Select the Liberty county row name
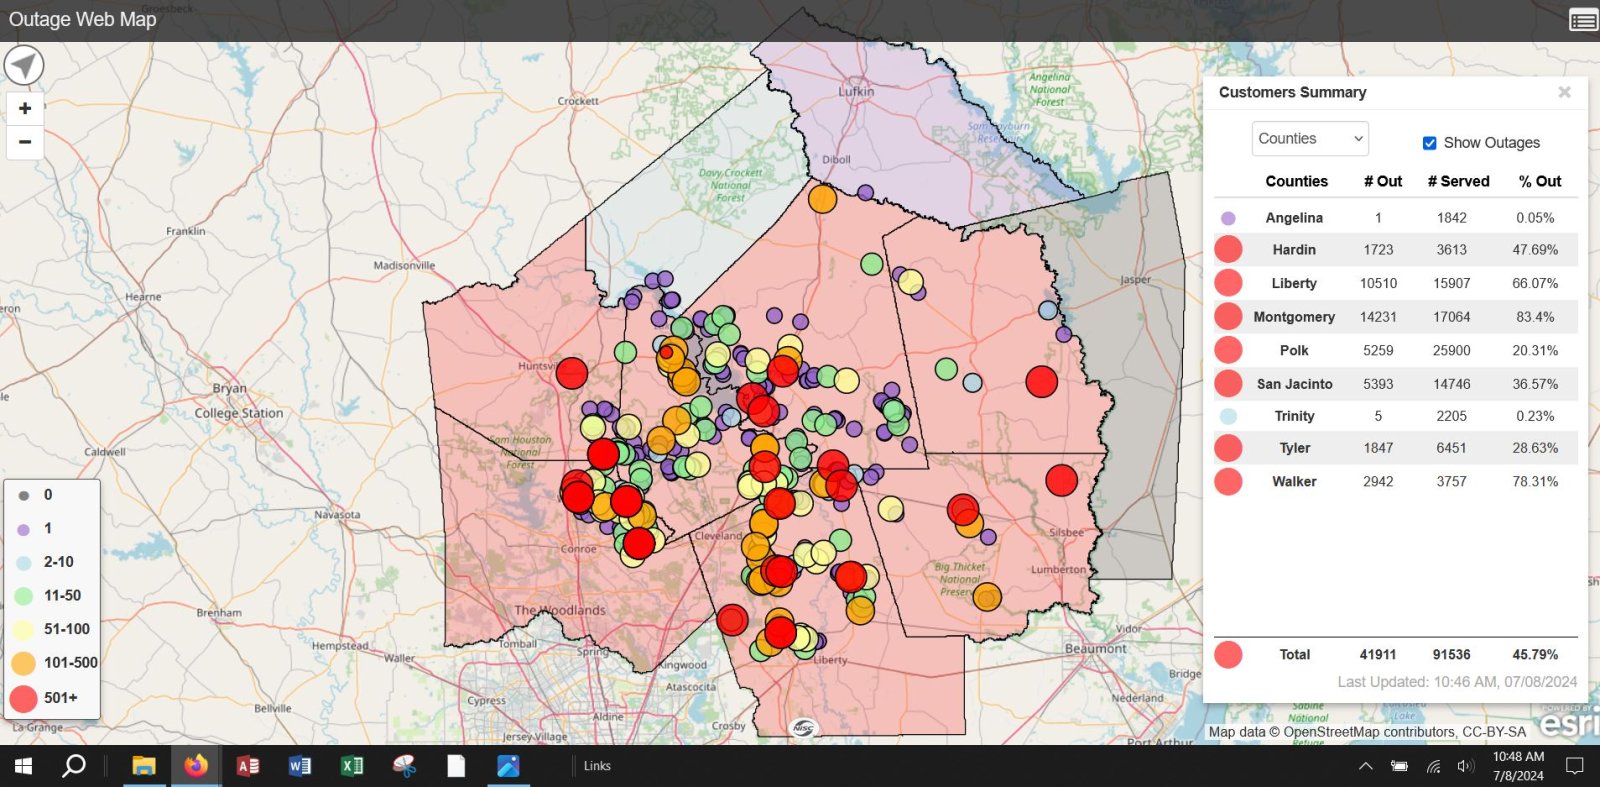This screenshot has height=787, width=1600. pos(1294,284)
